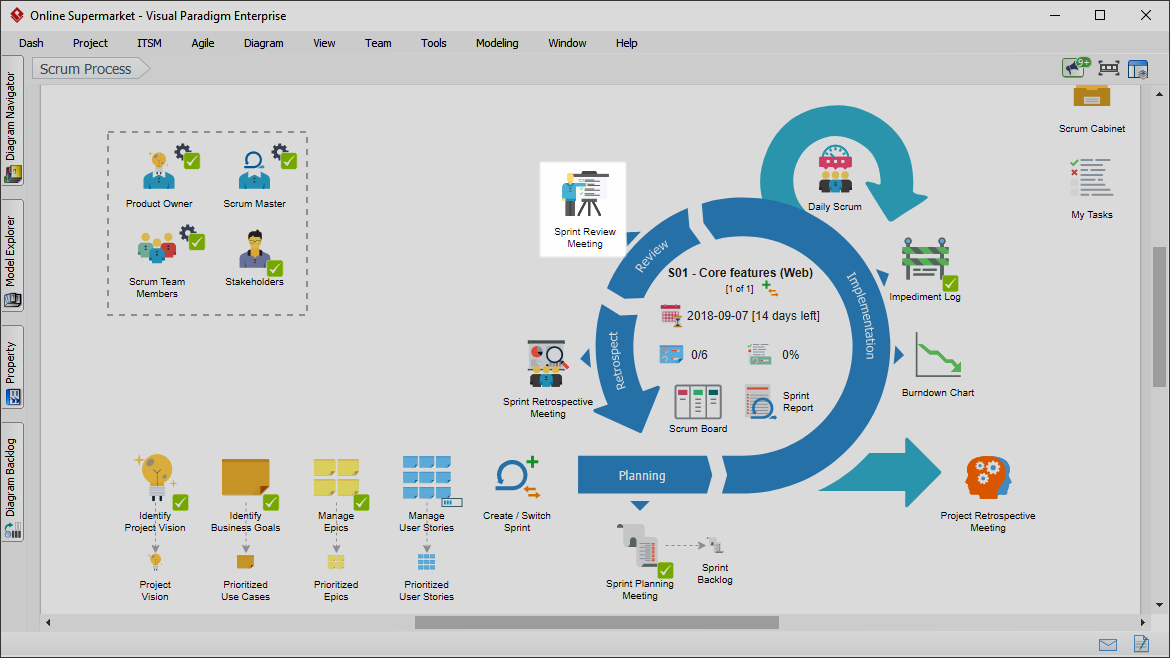1170x658 pixels.
Task: Open the Manage Epics icon
Action: pos(337,477)
